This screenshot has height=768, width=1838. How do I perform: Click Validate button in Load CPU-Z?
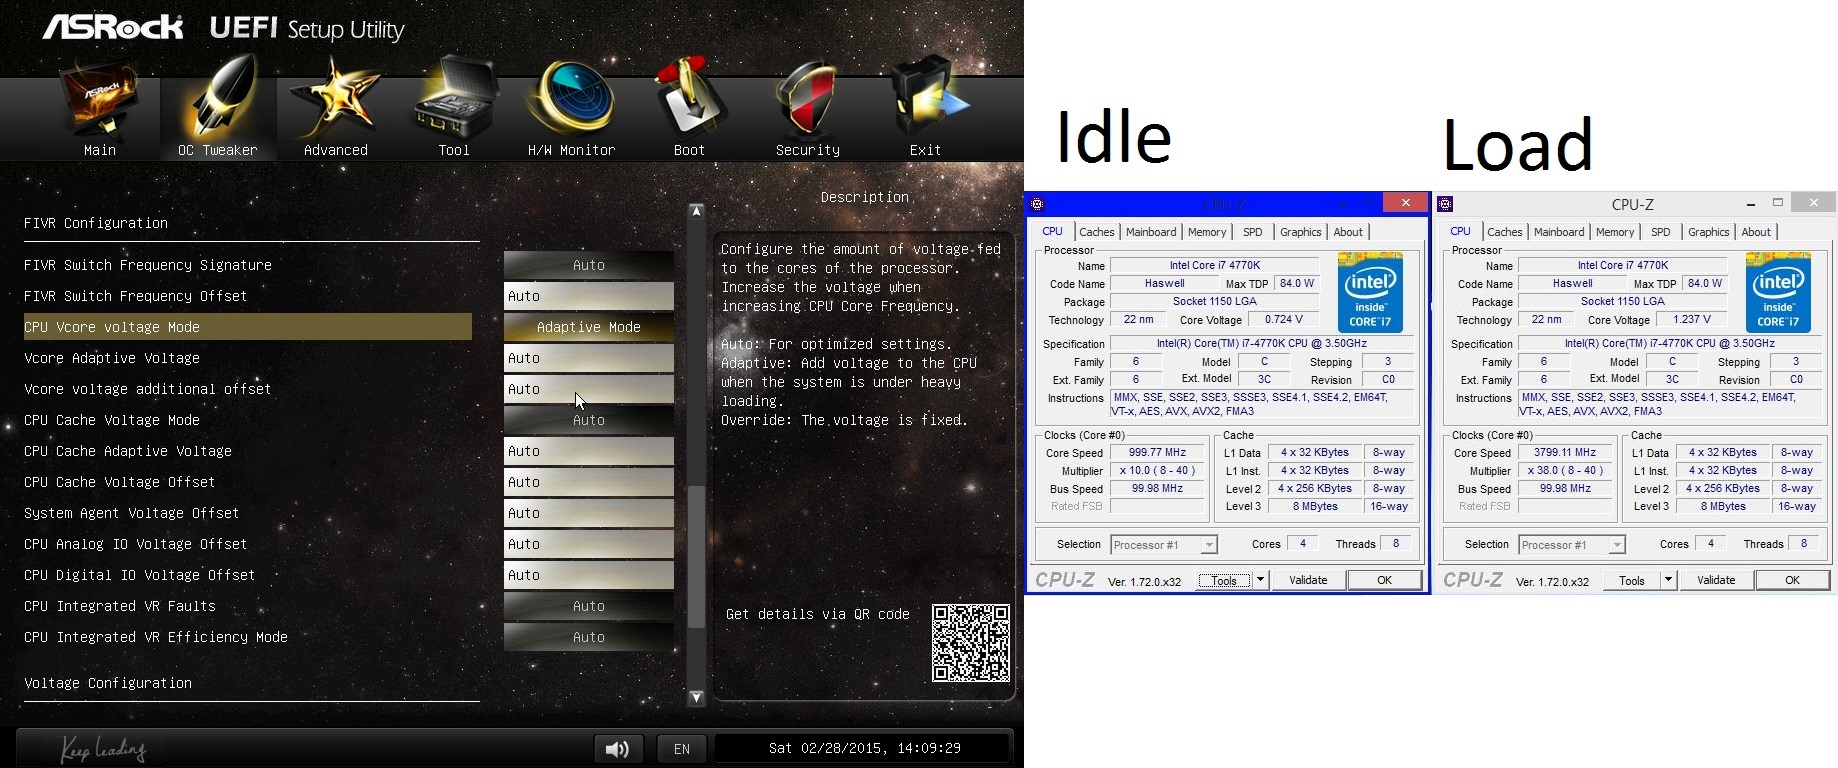(1716, 580)
